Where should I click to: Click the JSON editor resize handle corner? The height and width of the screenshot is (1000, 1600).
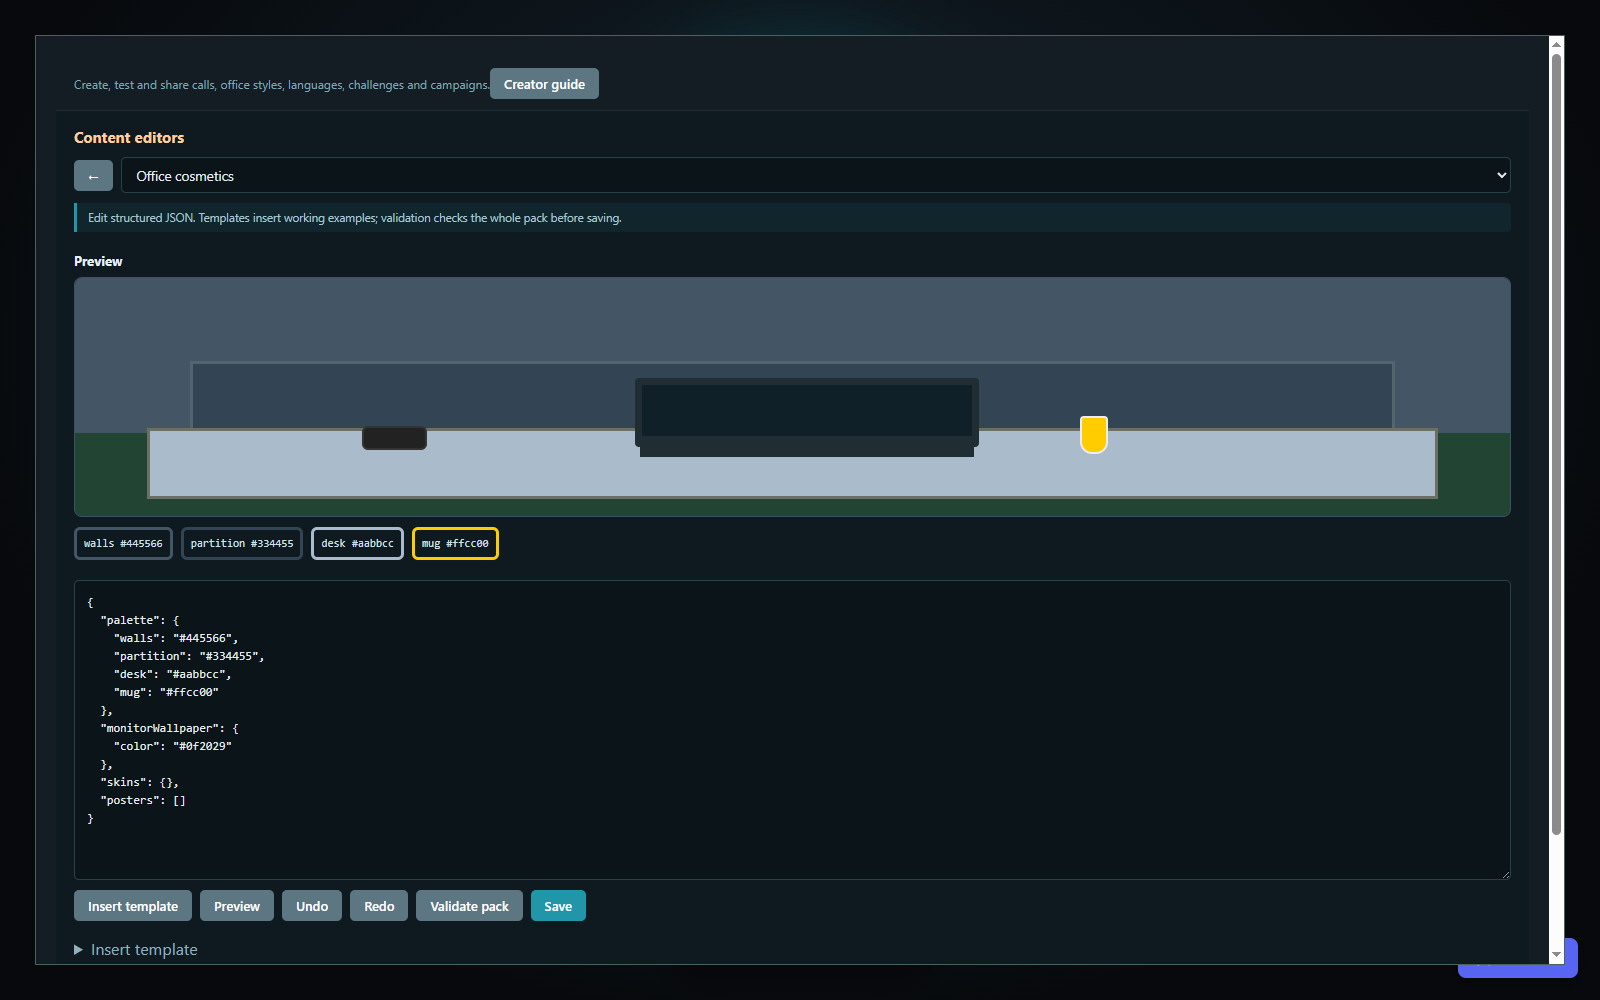tap(1504, 873)
